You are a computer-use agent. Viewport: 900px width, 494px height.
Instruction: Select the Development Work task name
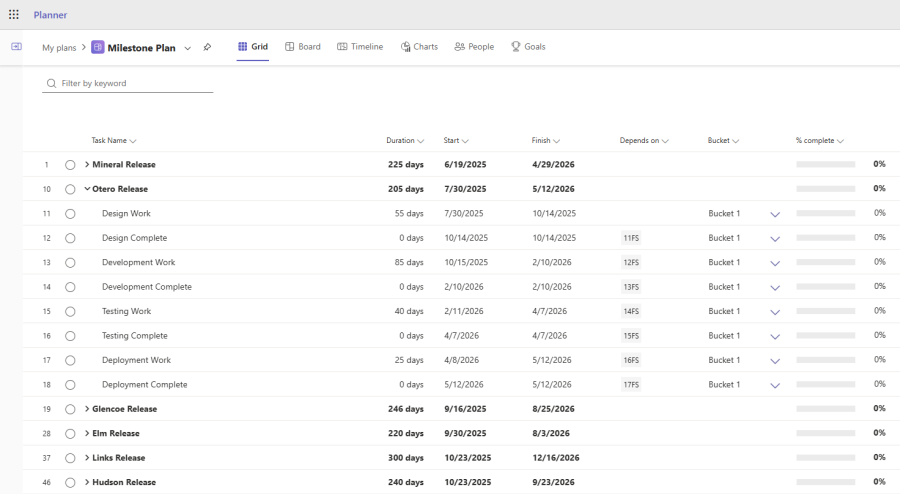138,262
